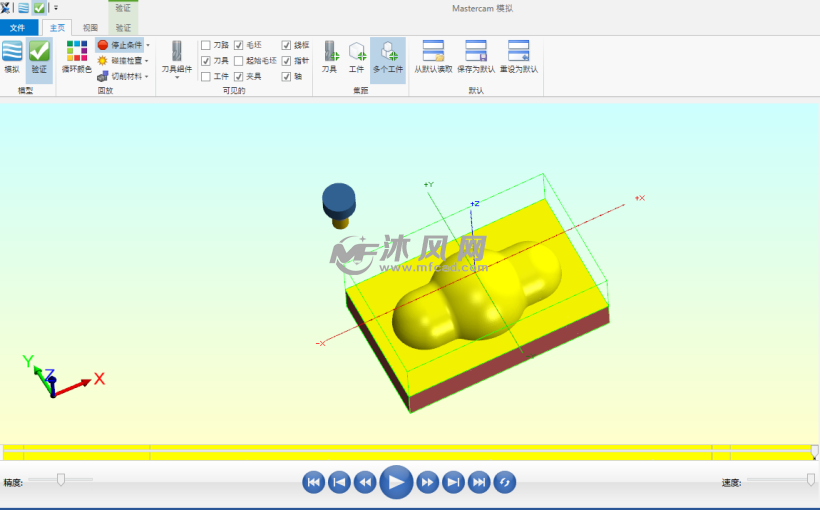Click 保存为默认 save as default icon
Screen dimensions: 820x510
476,51
